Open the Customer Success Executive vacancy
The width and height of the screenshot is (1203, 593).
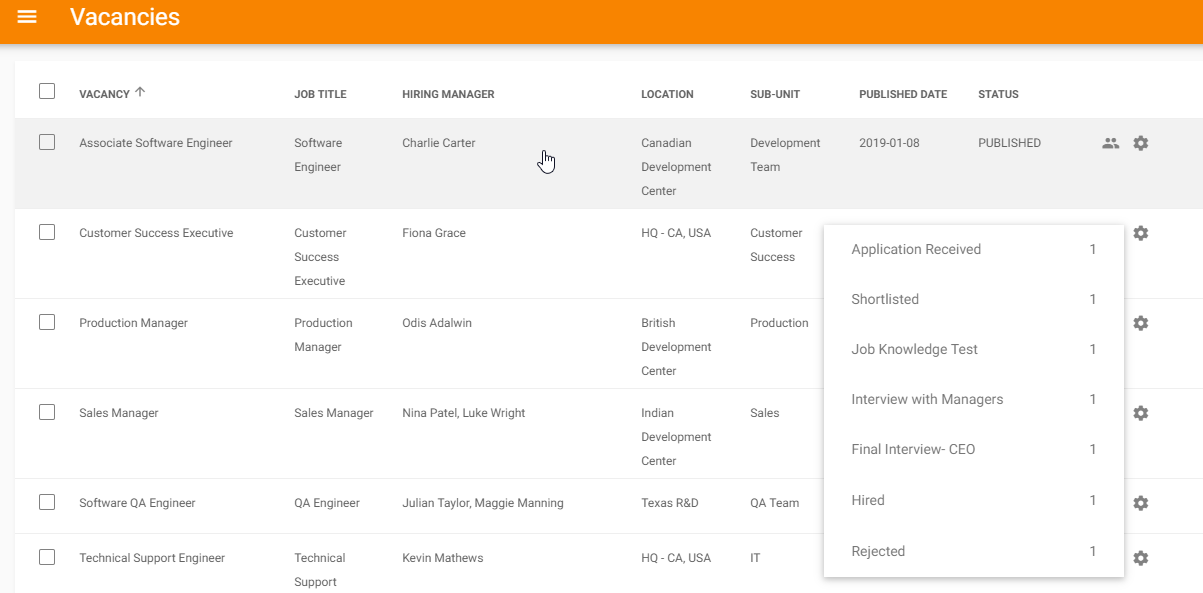pos(155,232)
